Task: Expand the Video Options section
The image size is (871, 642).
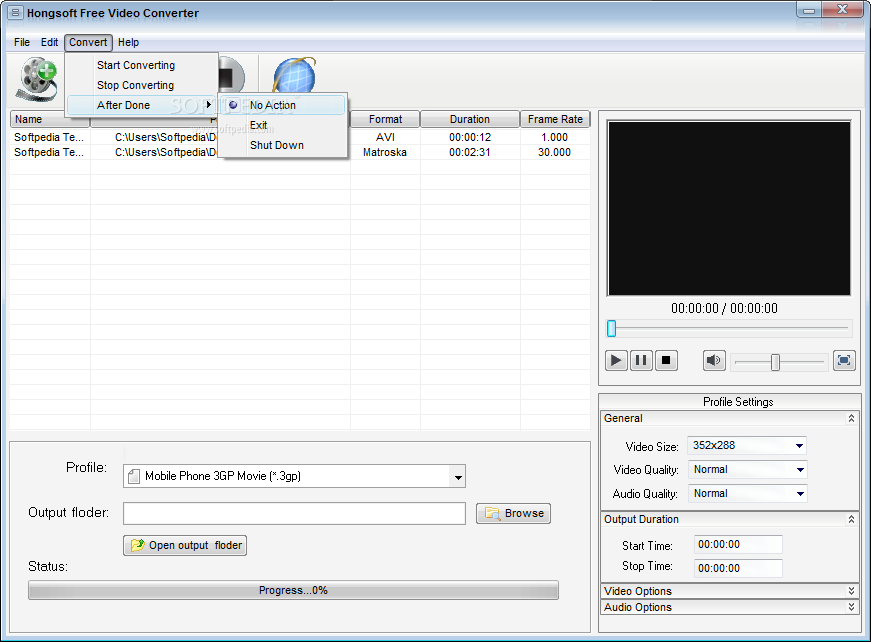Action: click(851, 591)
